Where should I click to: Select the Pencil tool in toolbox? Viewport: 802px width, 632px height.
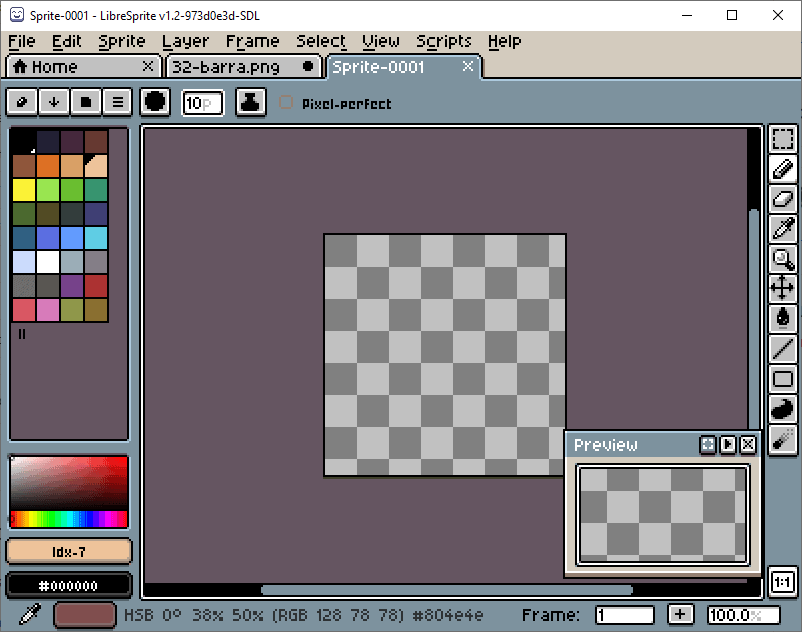783,169
